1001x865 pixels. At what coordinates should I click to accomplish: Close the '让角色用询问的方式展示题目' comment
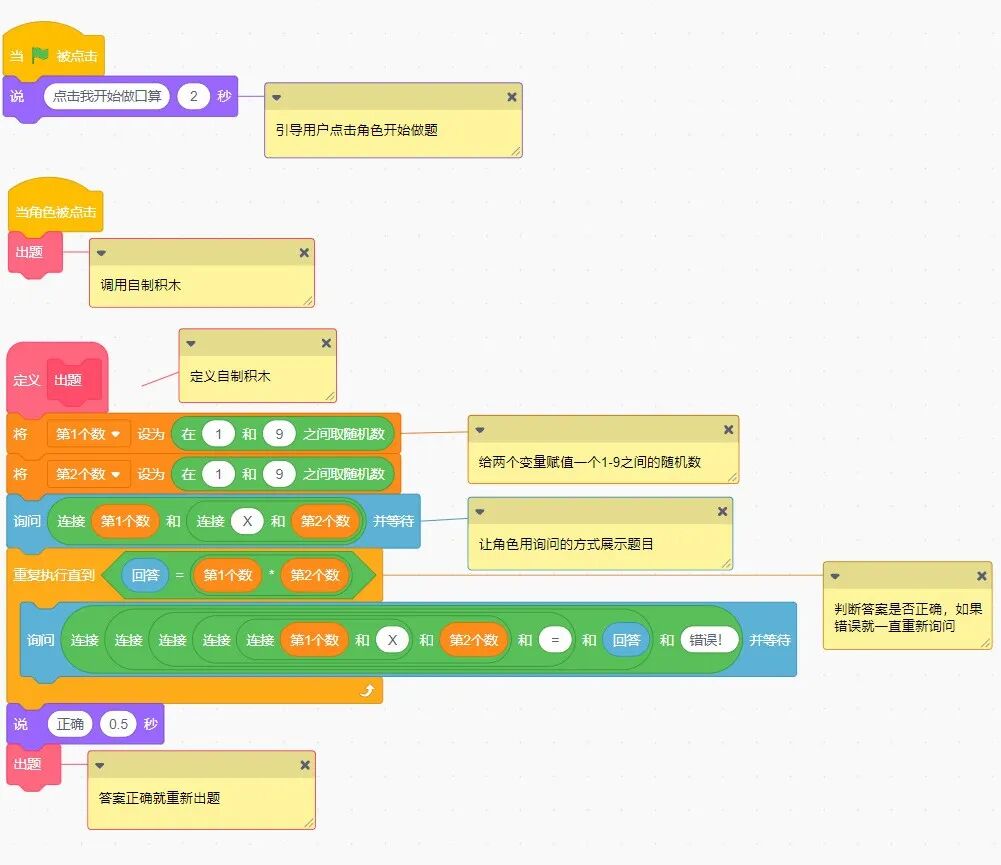[722, 512]
